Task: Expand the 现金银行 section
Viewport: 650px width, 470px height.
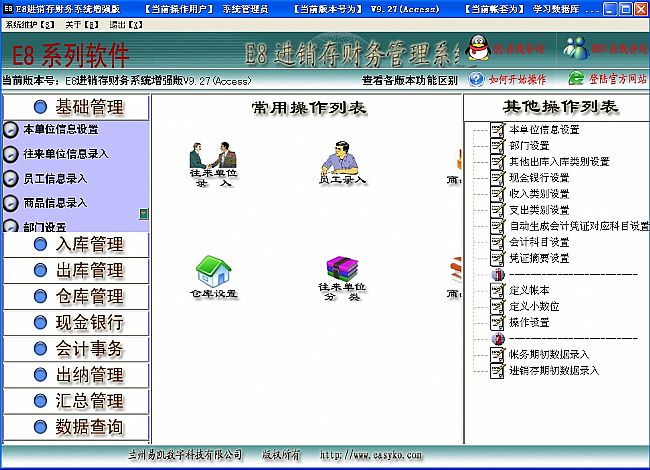Action: (76, 323)
